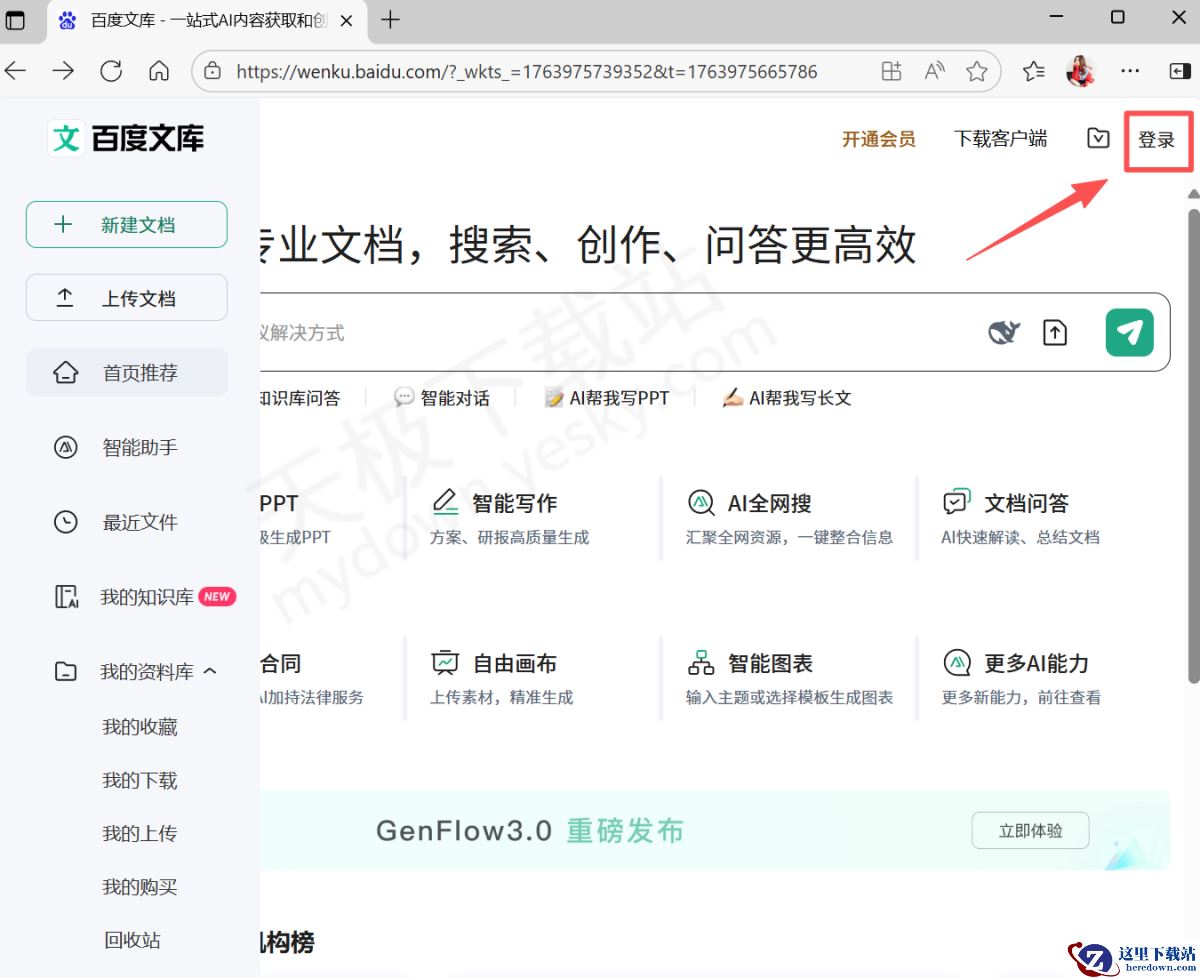The image size is (1200, 978).
Task: Click the green send arrow button
Action: 1129,332
